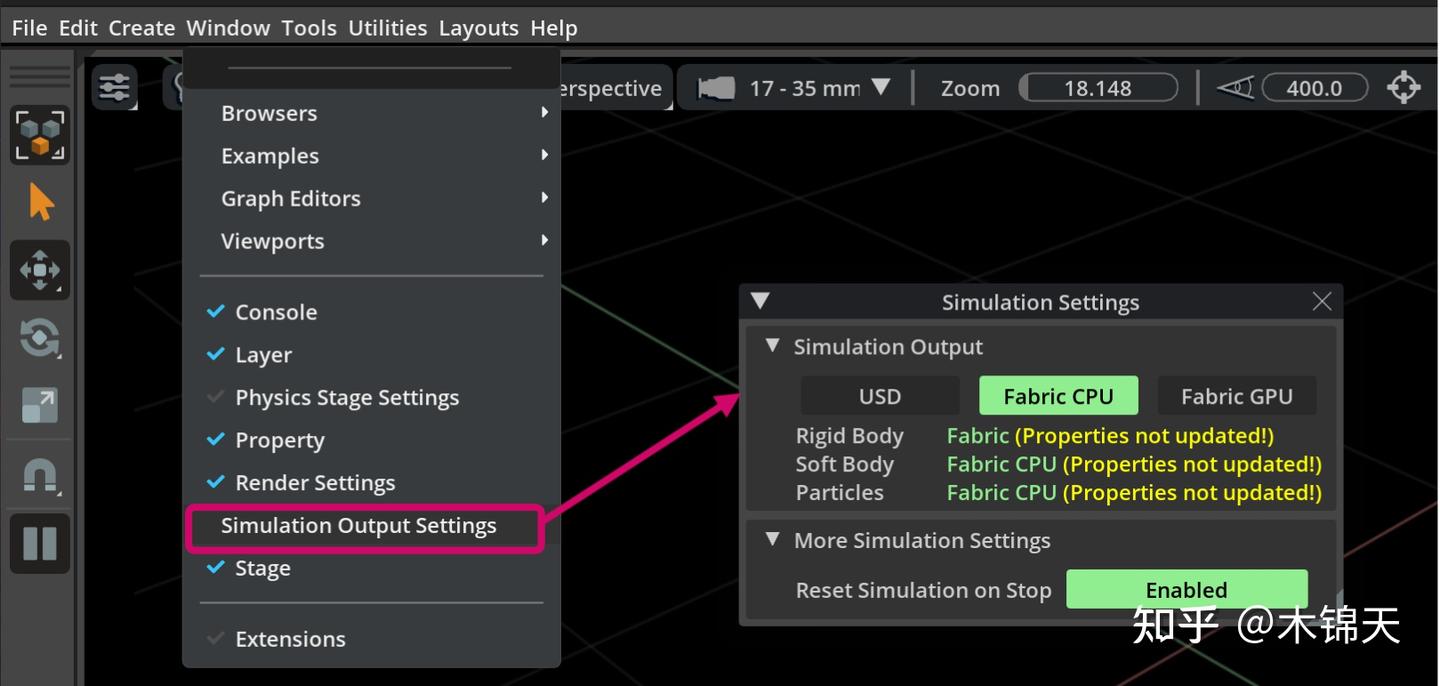Select Fabric GPU simulation output
Image resolution: width=1440 pixels, height=686 pixels.
click(x=1236, y=396)
